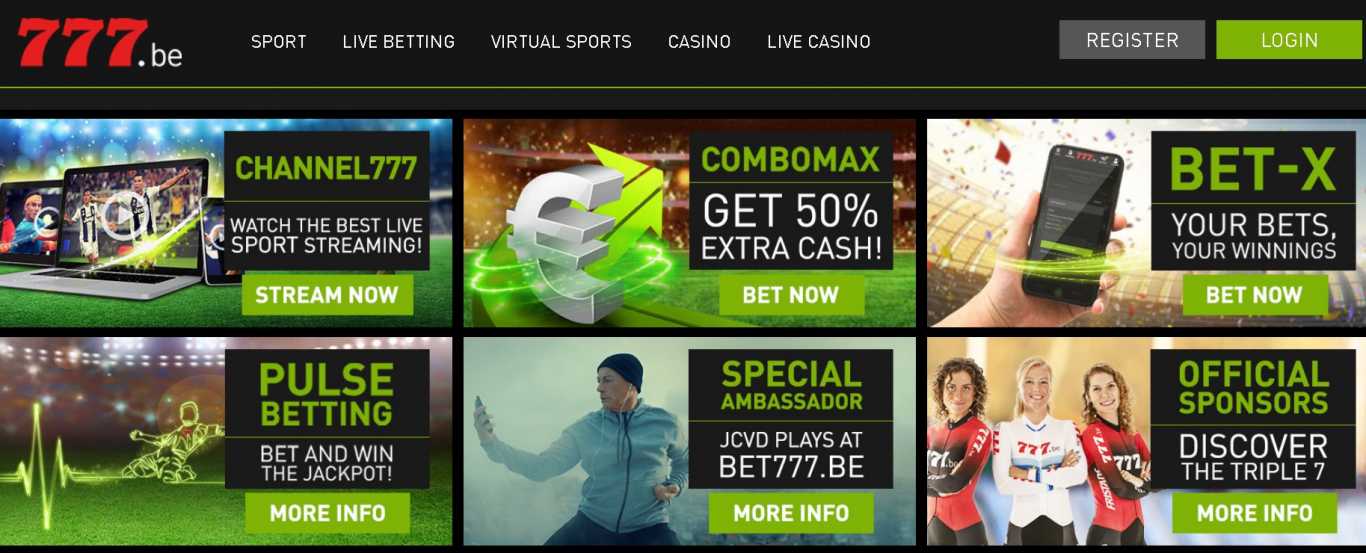Click More Info for Official Sponsors
1366x553 pixels.
pyautogui.click(x=1254, y=513)
